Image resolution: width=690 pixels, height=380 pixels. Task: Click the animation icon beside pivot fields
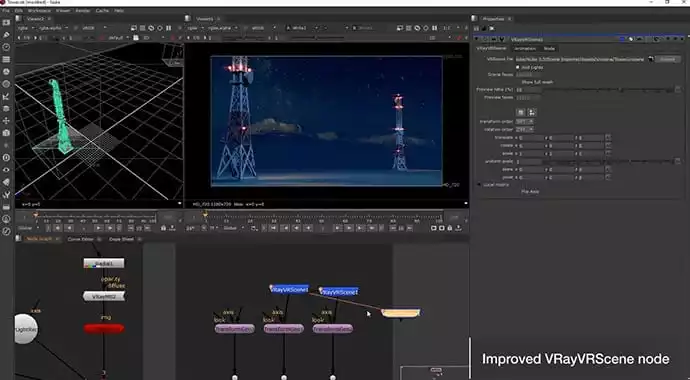608,177
